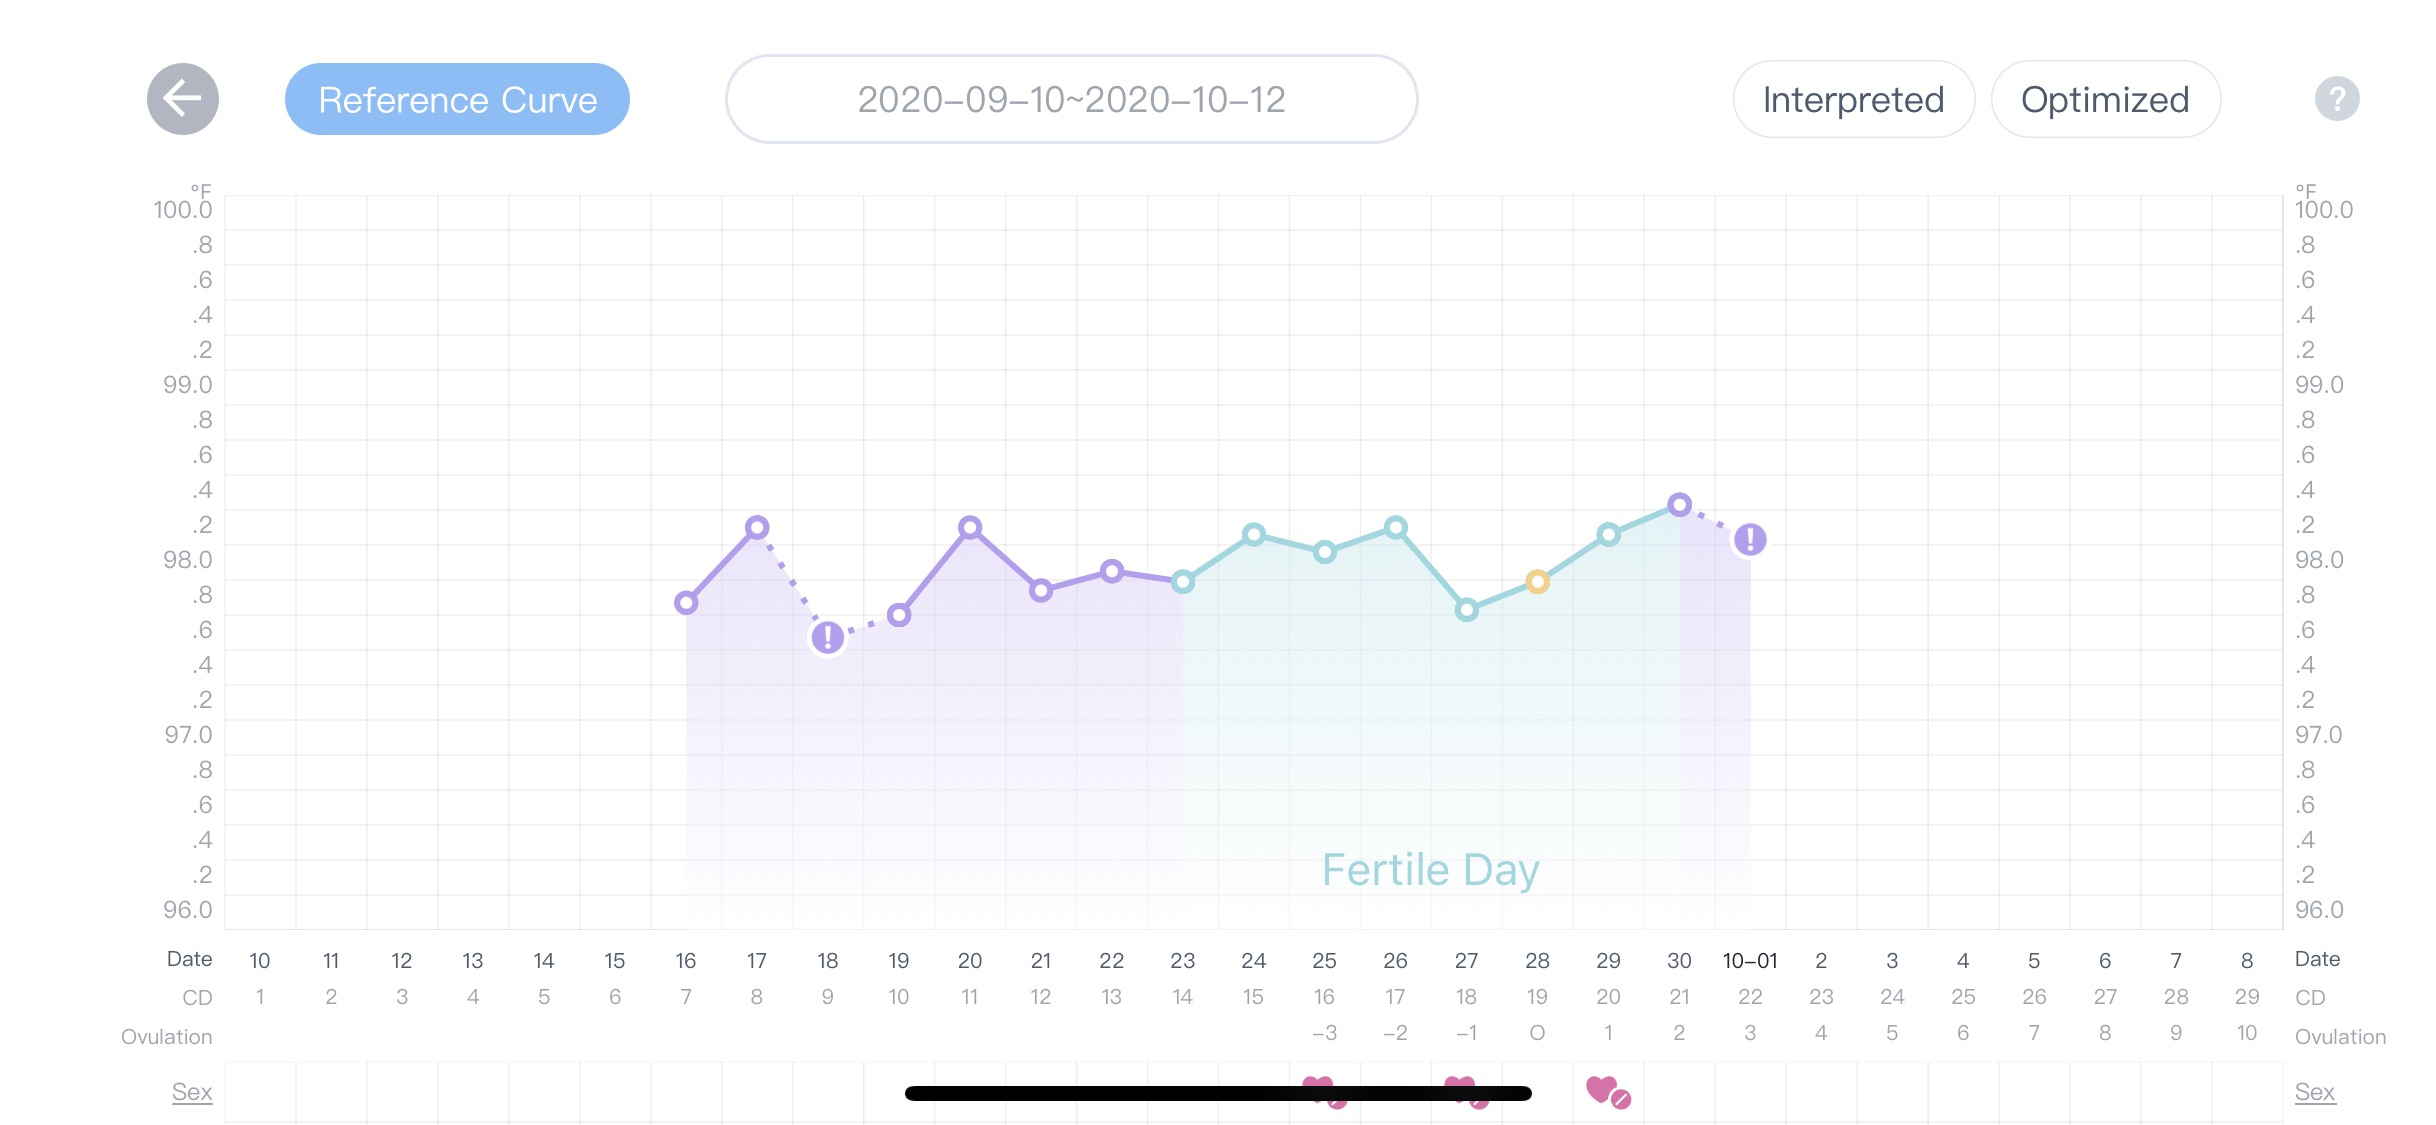Open the date range selector
2436x1125 pixels.
point(1071,99)
